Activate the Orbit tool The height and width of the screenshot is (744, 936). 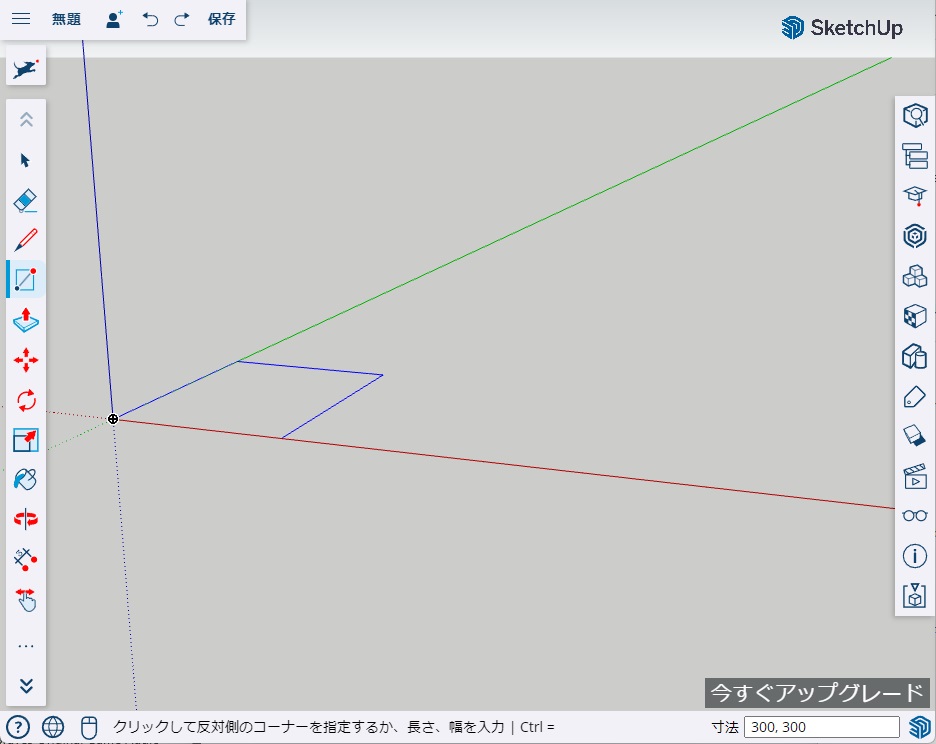click(x=26, y=519)
